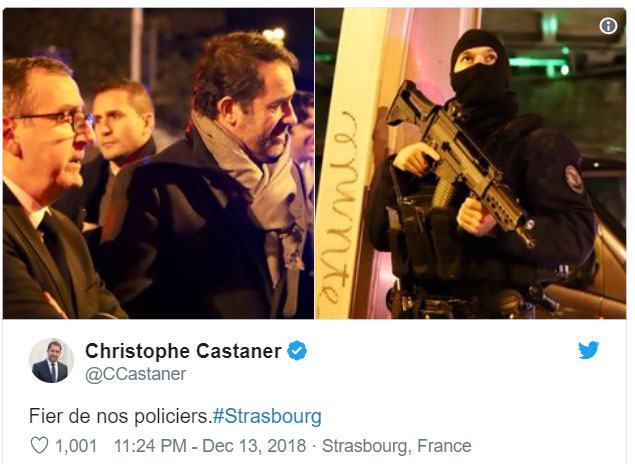Image resolution: width=635 pixels, height=464 pixels.
Task: Open the #Strasbourg hashtag link
Action: tap(267, 416)
